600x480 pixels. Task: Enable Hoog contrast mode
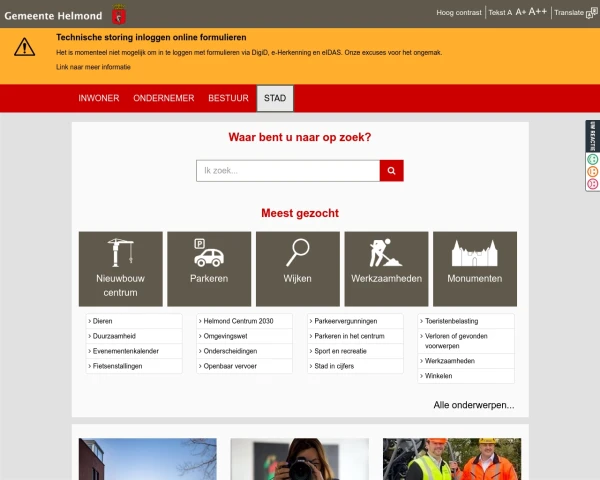click(x=459, y=13)
